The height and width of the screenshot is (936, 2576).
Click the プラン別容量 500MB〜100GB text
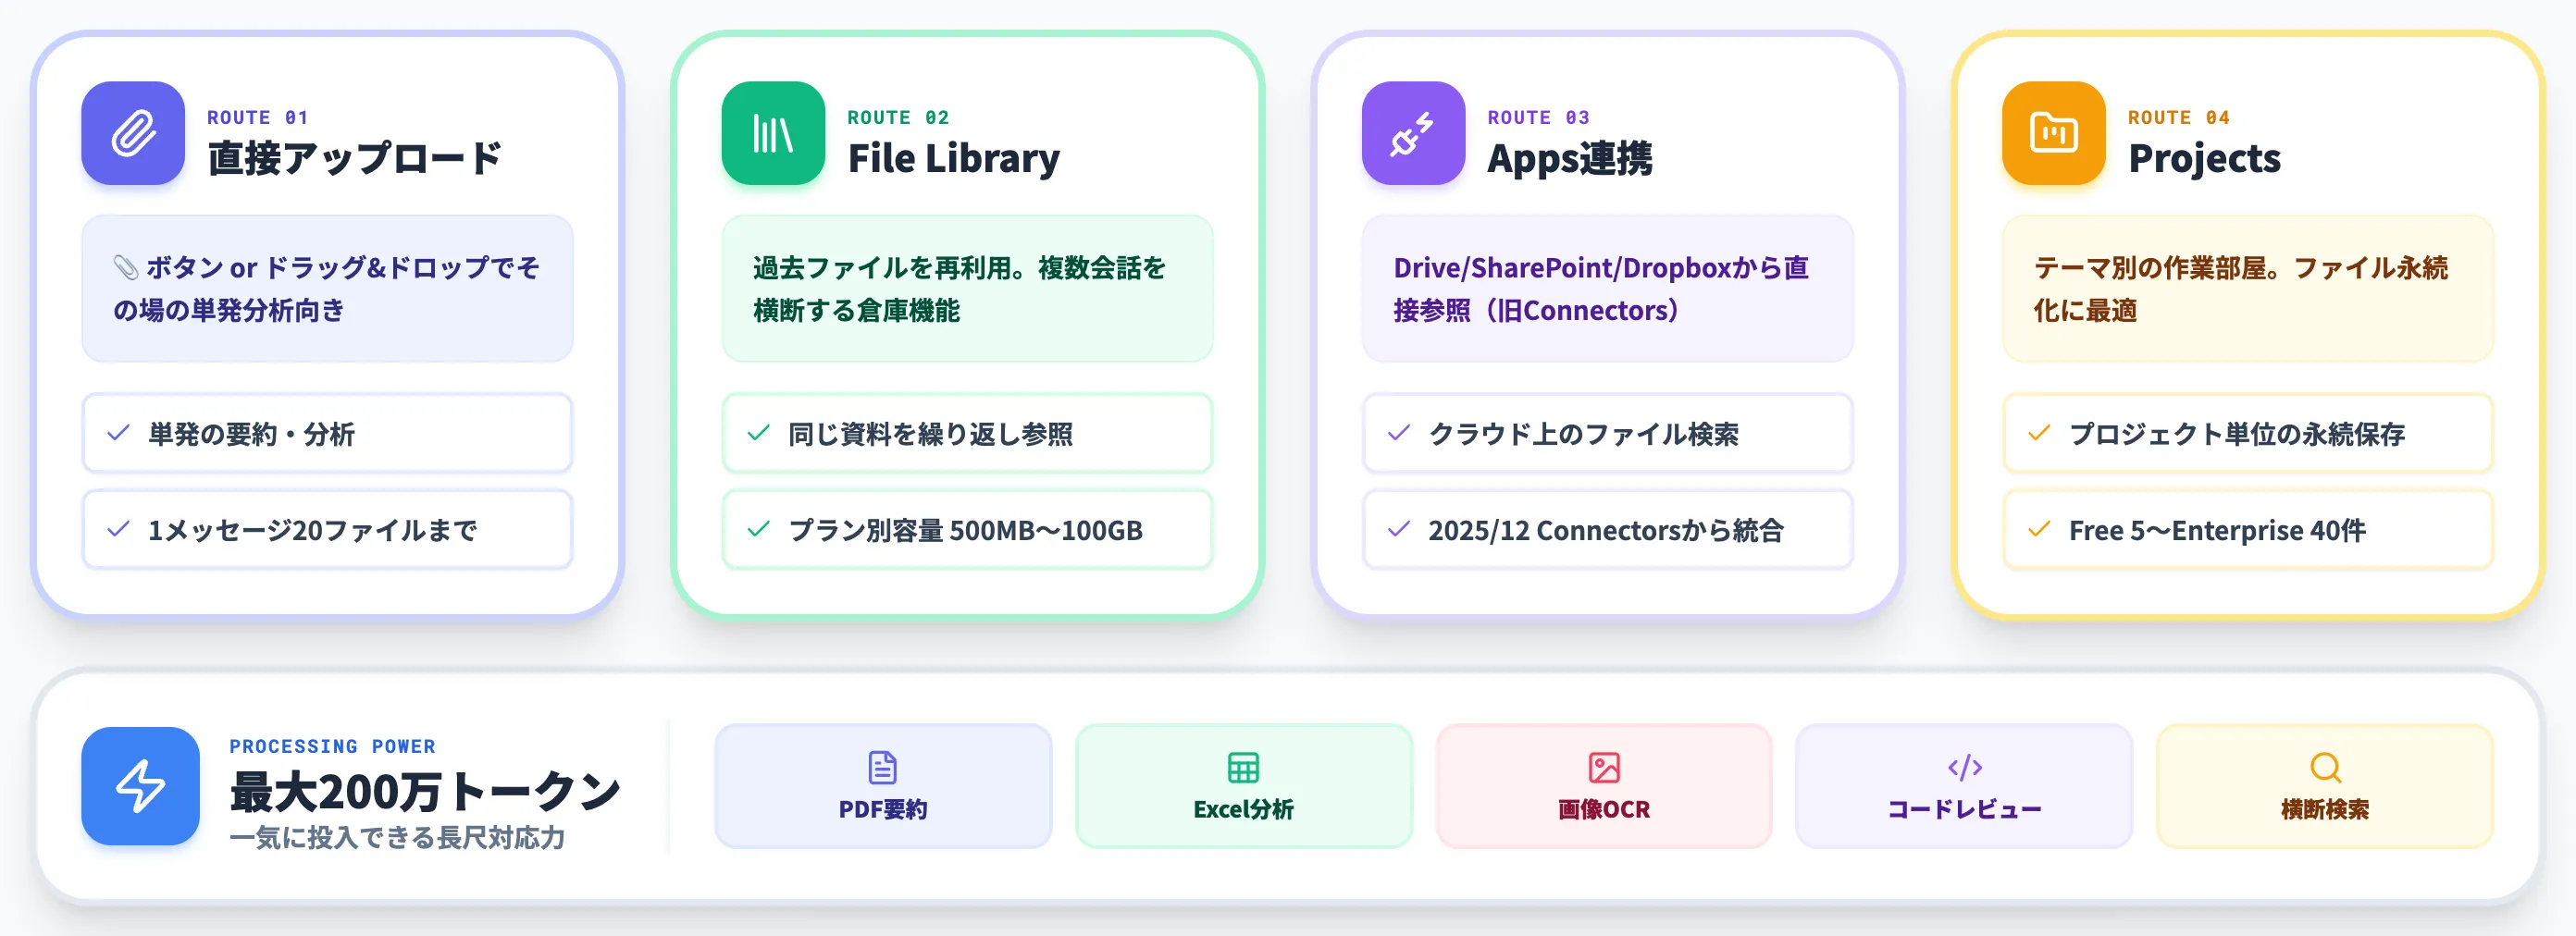[x=965, y=530]
